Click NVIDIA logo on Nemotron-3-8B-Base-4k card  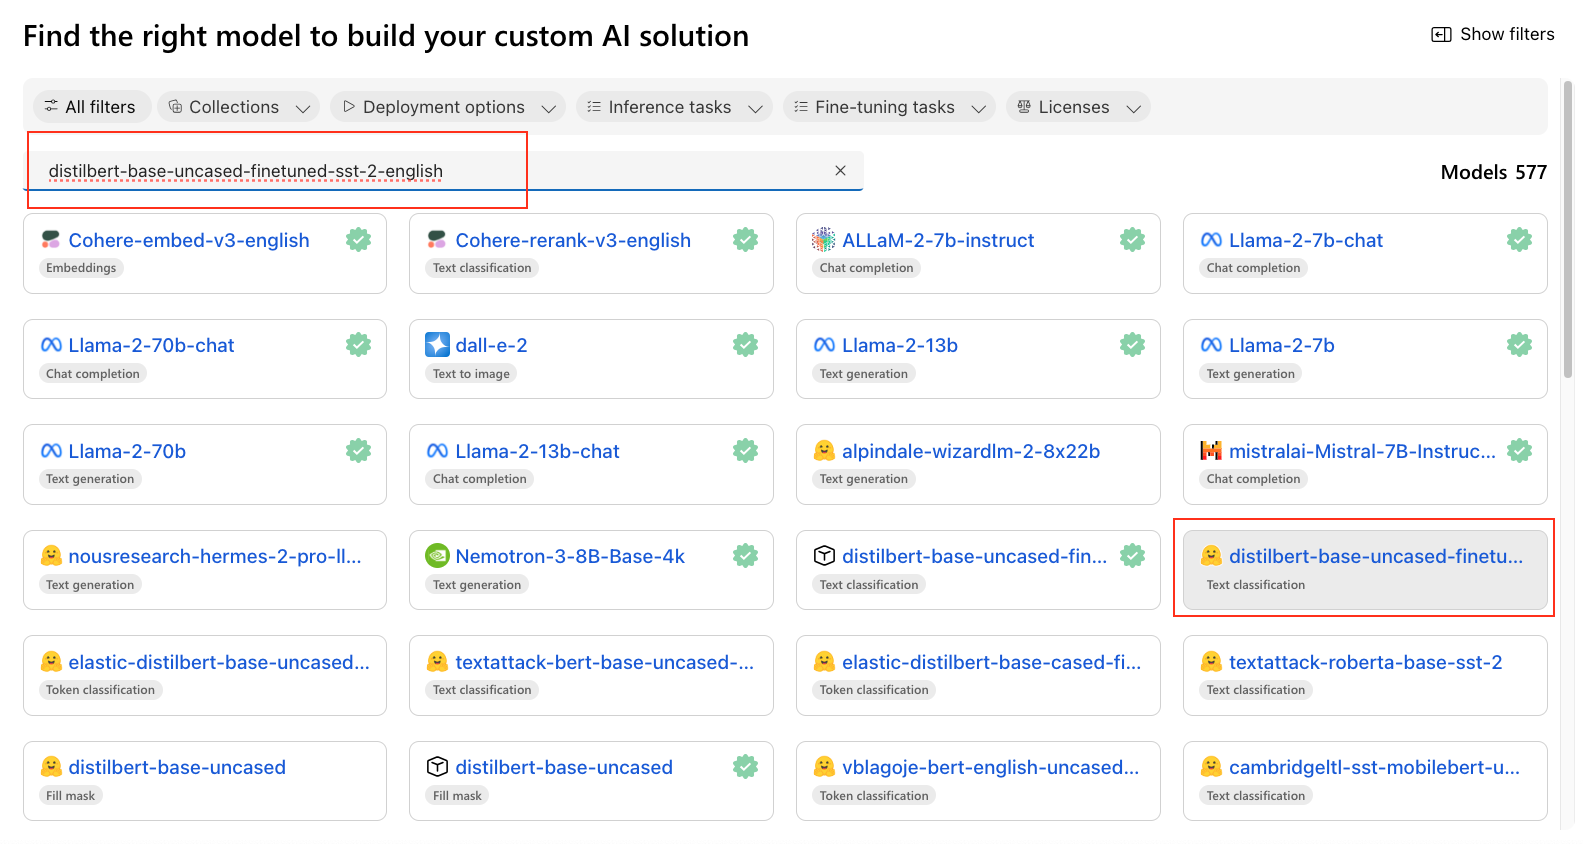pyautogui.click(x=437, y=556)
